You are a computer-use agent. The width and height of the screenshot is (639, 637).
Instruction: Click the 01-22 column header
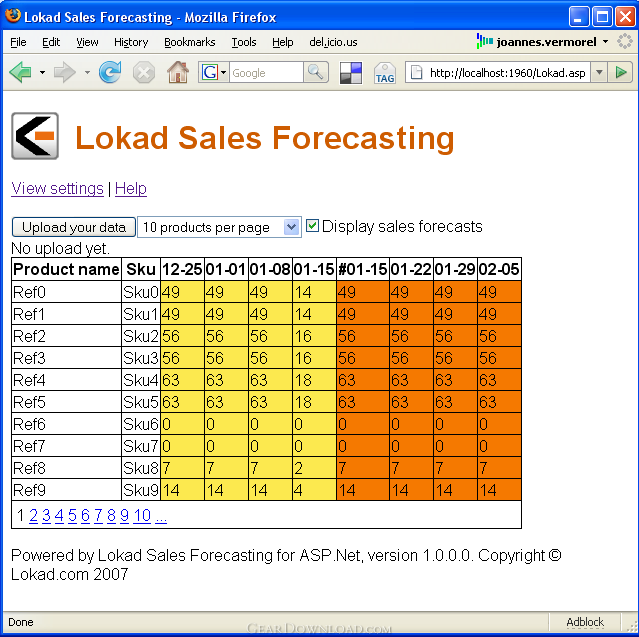(411, 269)
